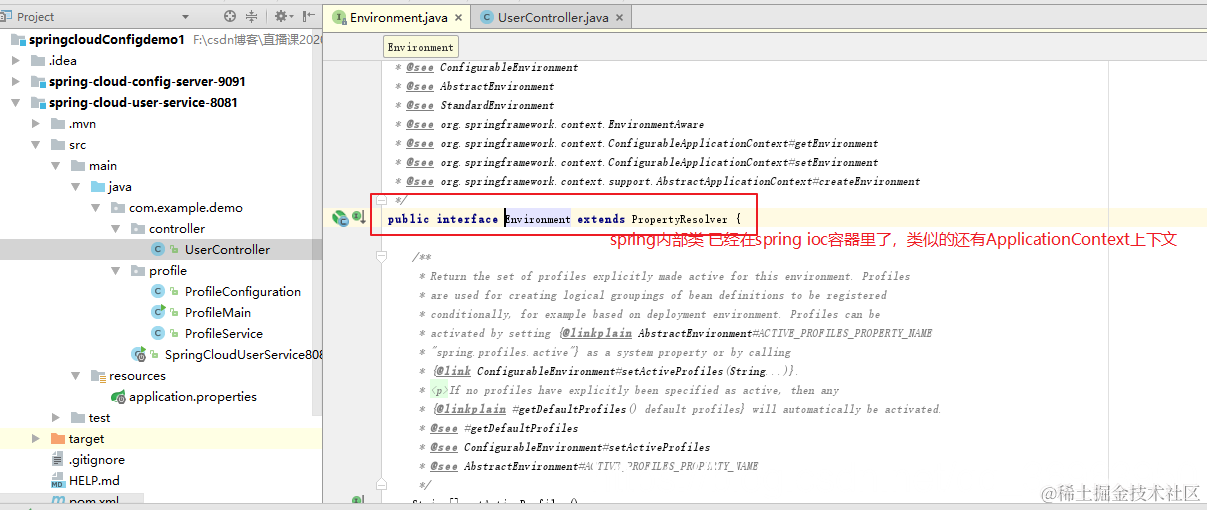Select SpringCloudUserService application class

(x=243, y=354)
